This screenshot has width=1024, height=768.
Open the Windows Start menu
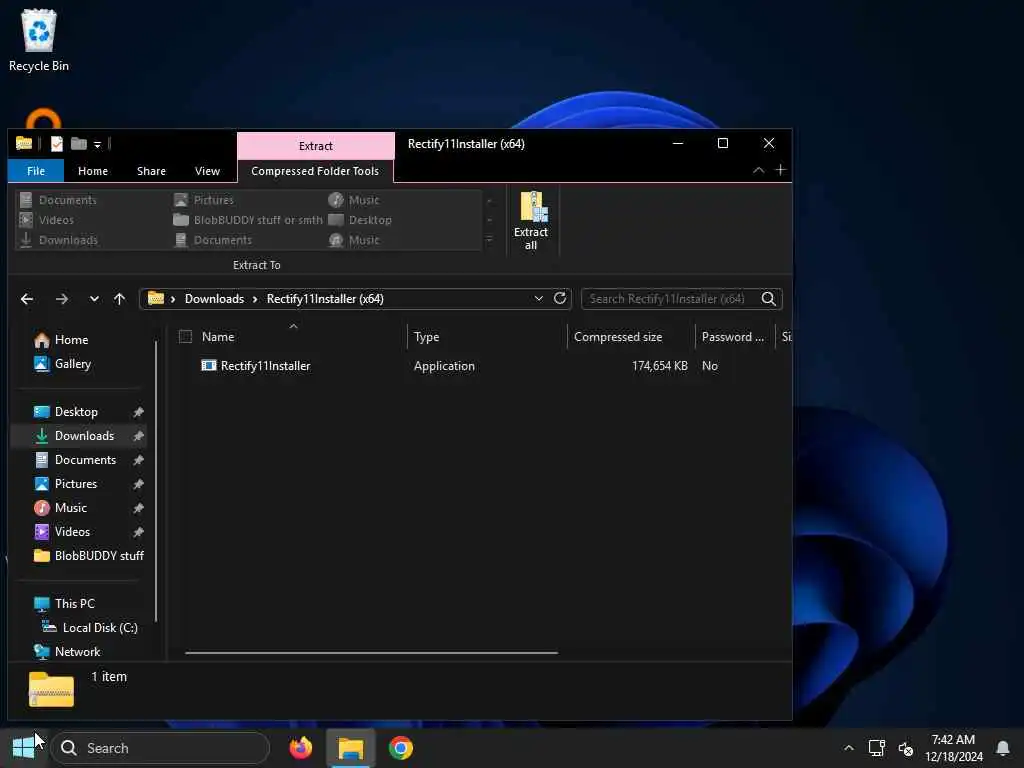(24, 748)
